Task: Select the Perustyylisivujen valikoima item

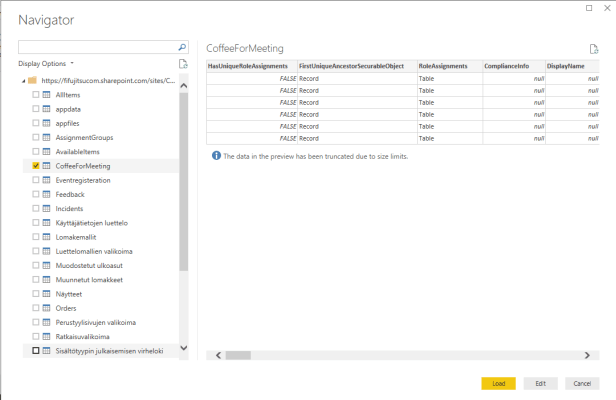Action: pos(95,322)
